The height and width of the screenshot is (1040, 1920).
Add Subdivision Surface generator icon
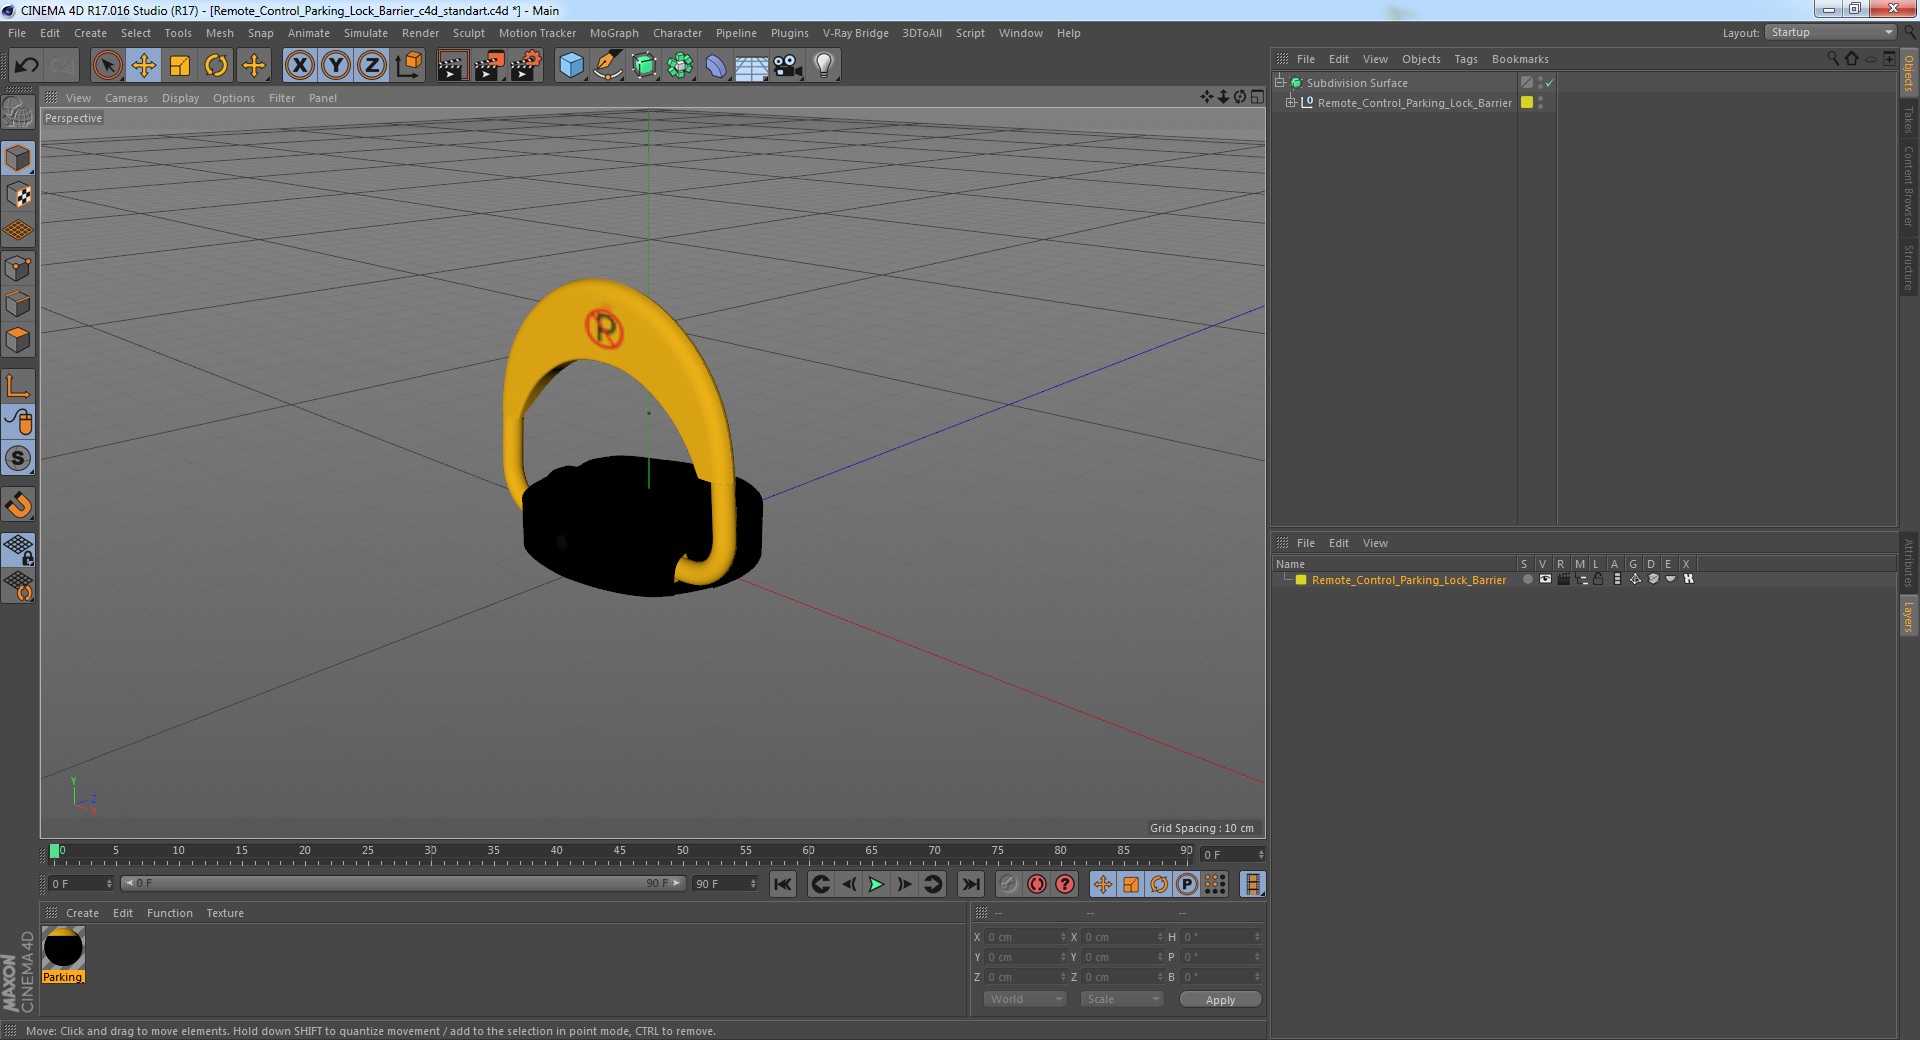(644, 66)
